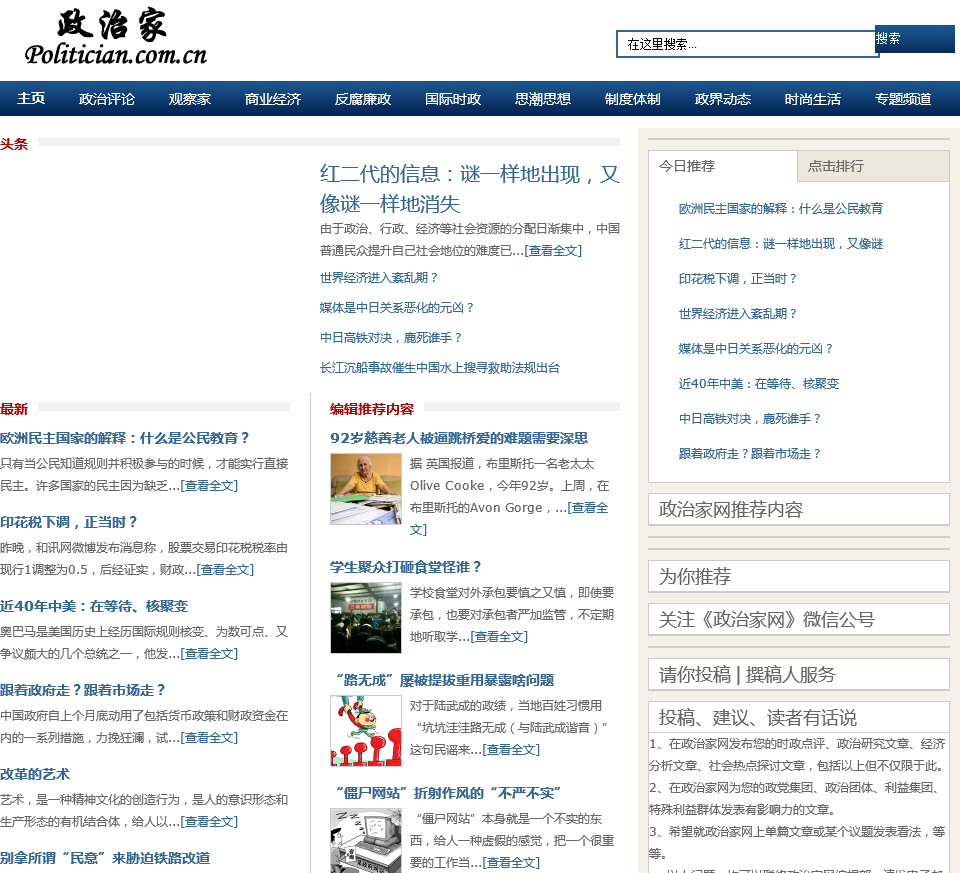This screenshot has height=873, width=960.
Task: Go to the 观察家 section
Action: coord(190,99)
